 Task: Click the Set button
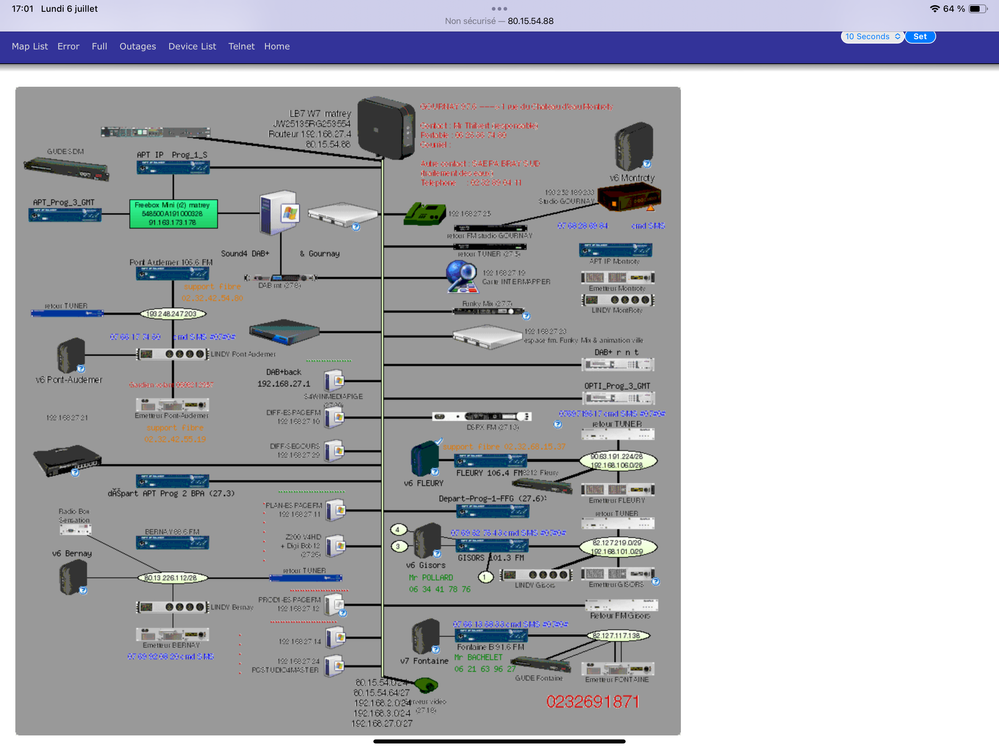[x=920, y=37]
